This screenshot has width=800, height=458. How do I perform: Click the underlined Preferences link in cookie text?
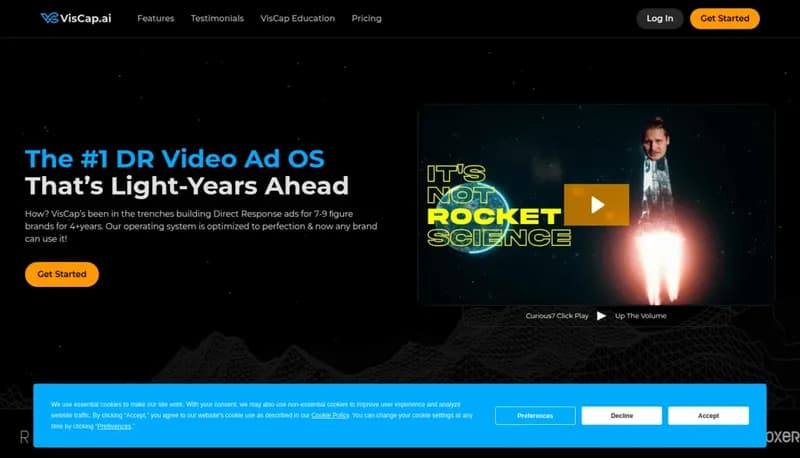114,426
